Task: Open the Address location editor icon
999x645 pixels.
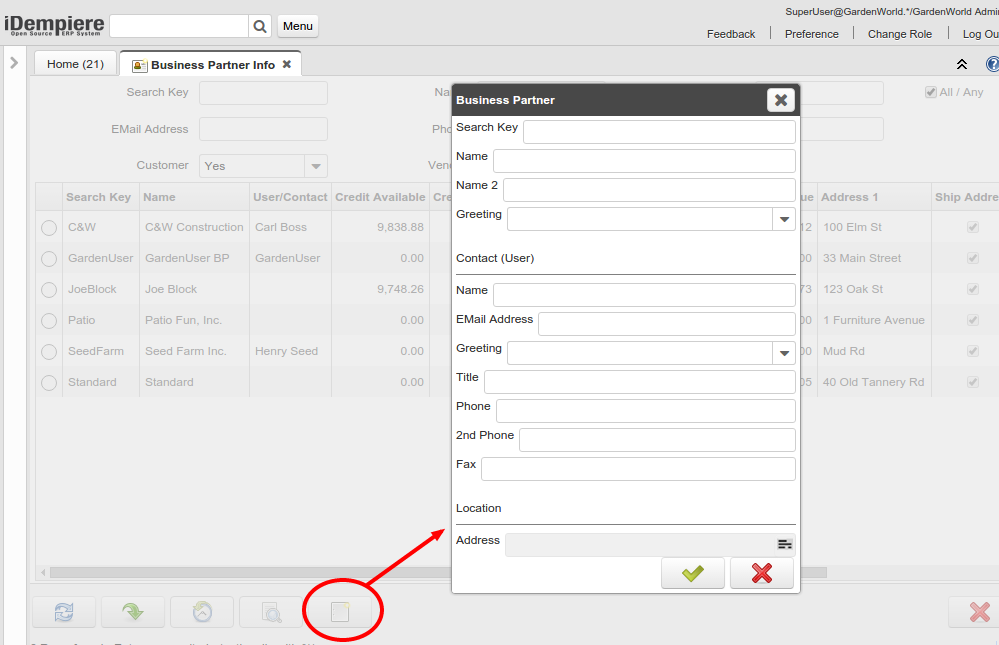Action: (x=785, y=544)
